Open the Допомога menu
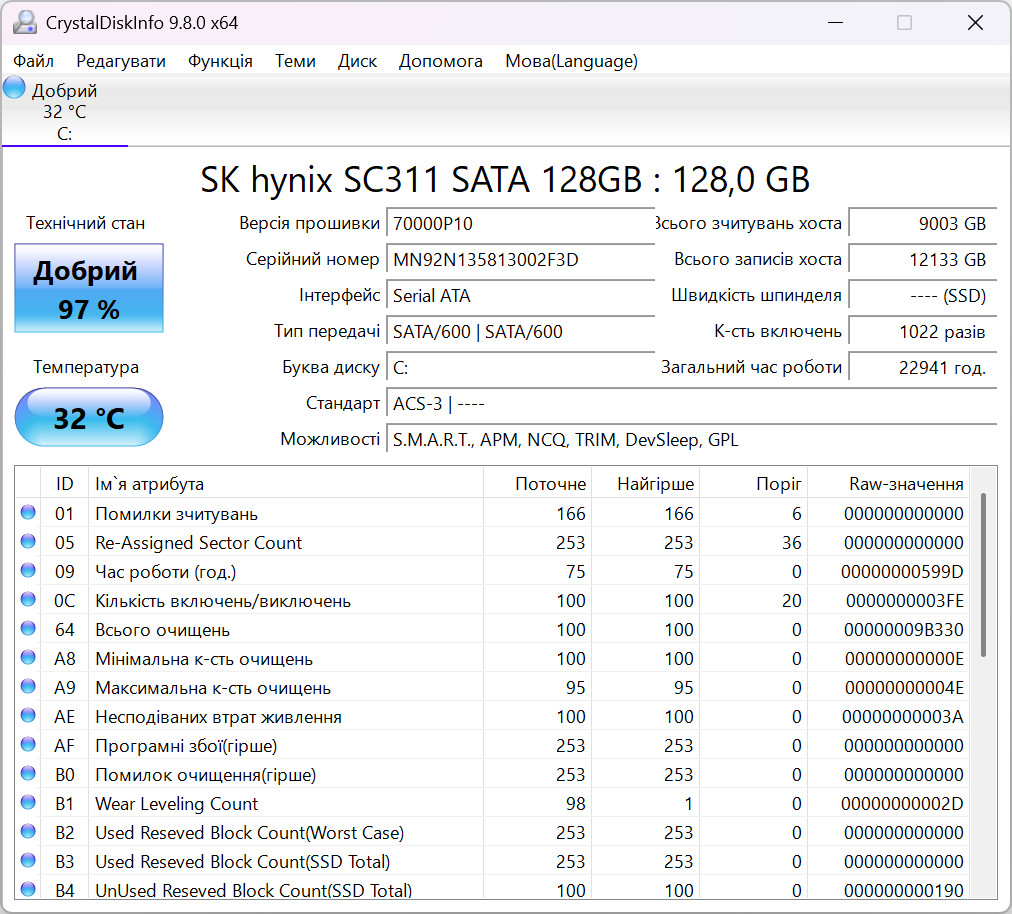The width and height of the screenshot is (1012, 914). (440, 61)
